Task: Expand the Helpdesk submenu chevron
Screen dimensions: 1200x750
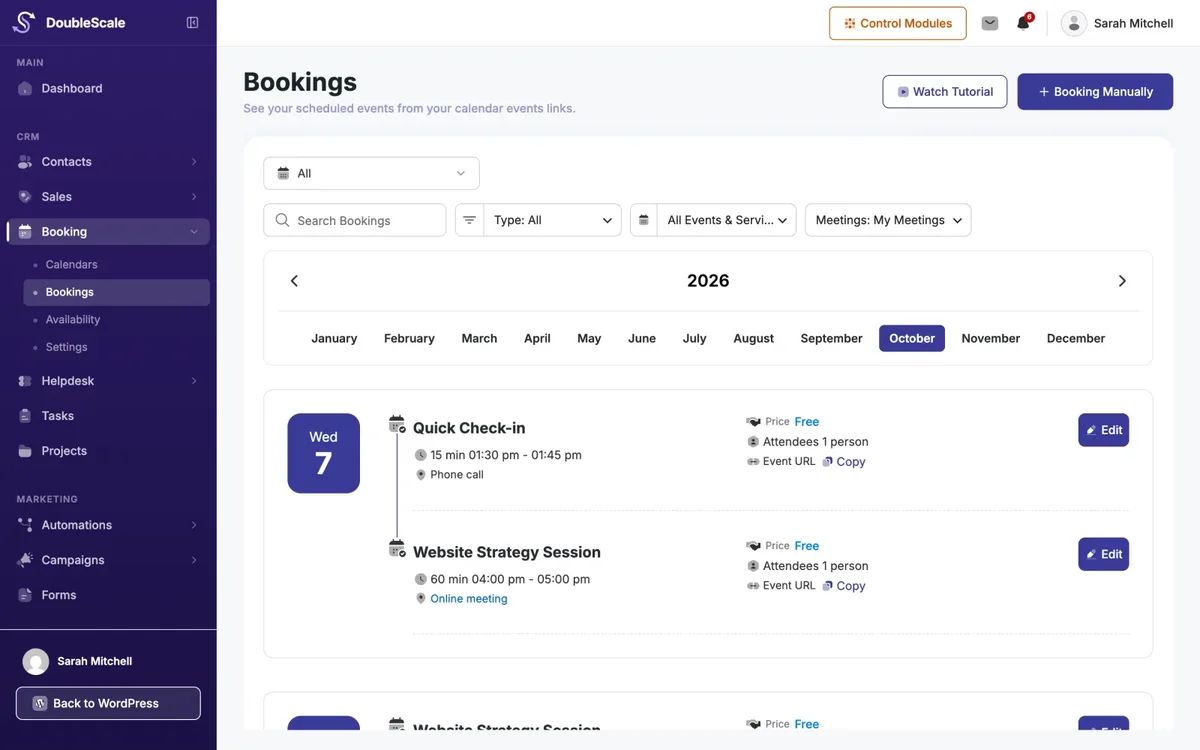Action: (194, 381)
